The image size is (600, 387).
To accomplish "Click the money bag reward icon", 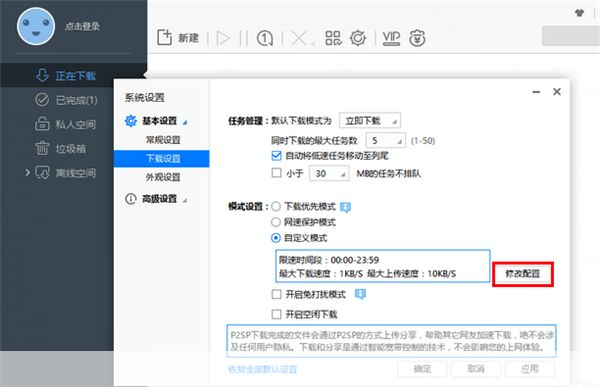I will pos(417,38).
